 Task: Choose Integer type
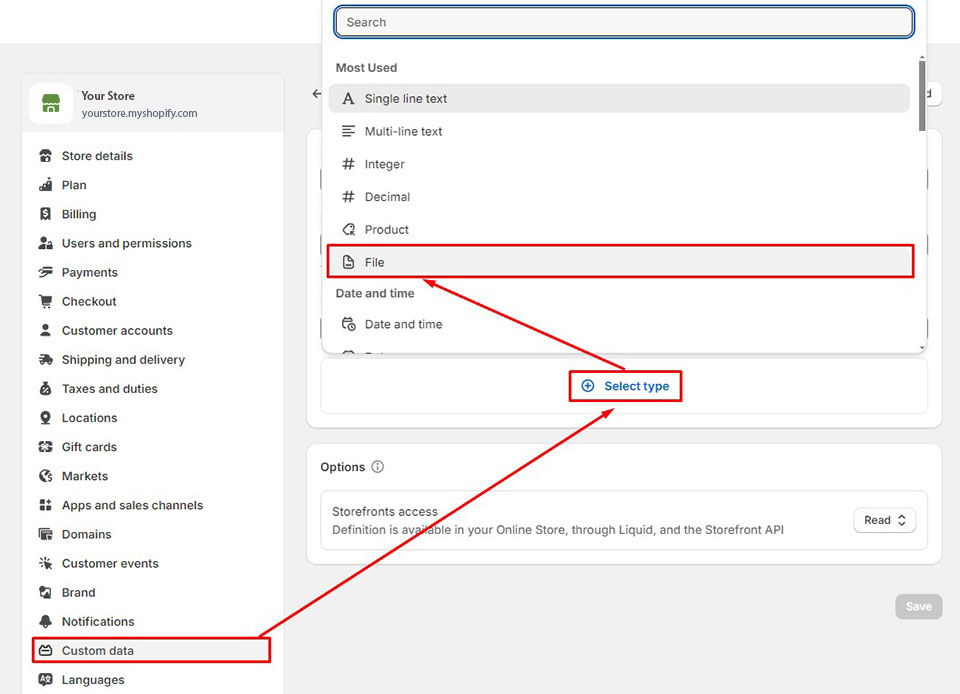pyautogui.click(x=619, y=164)
